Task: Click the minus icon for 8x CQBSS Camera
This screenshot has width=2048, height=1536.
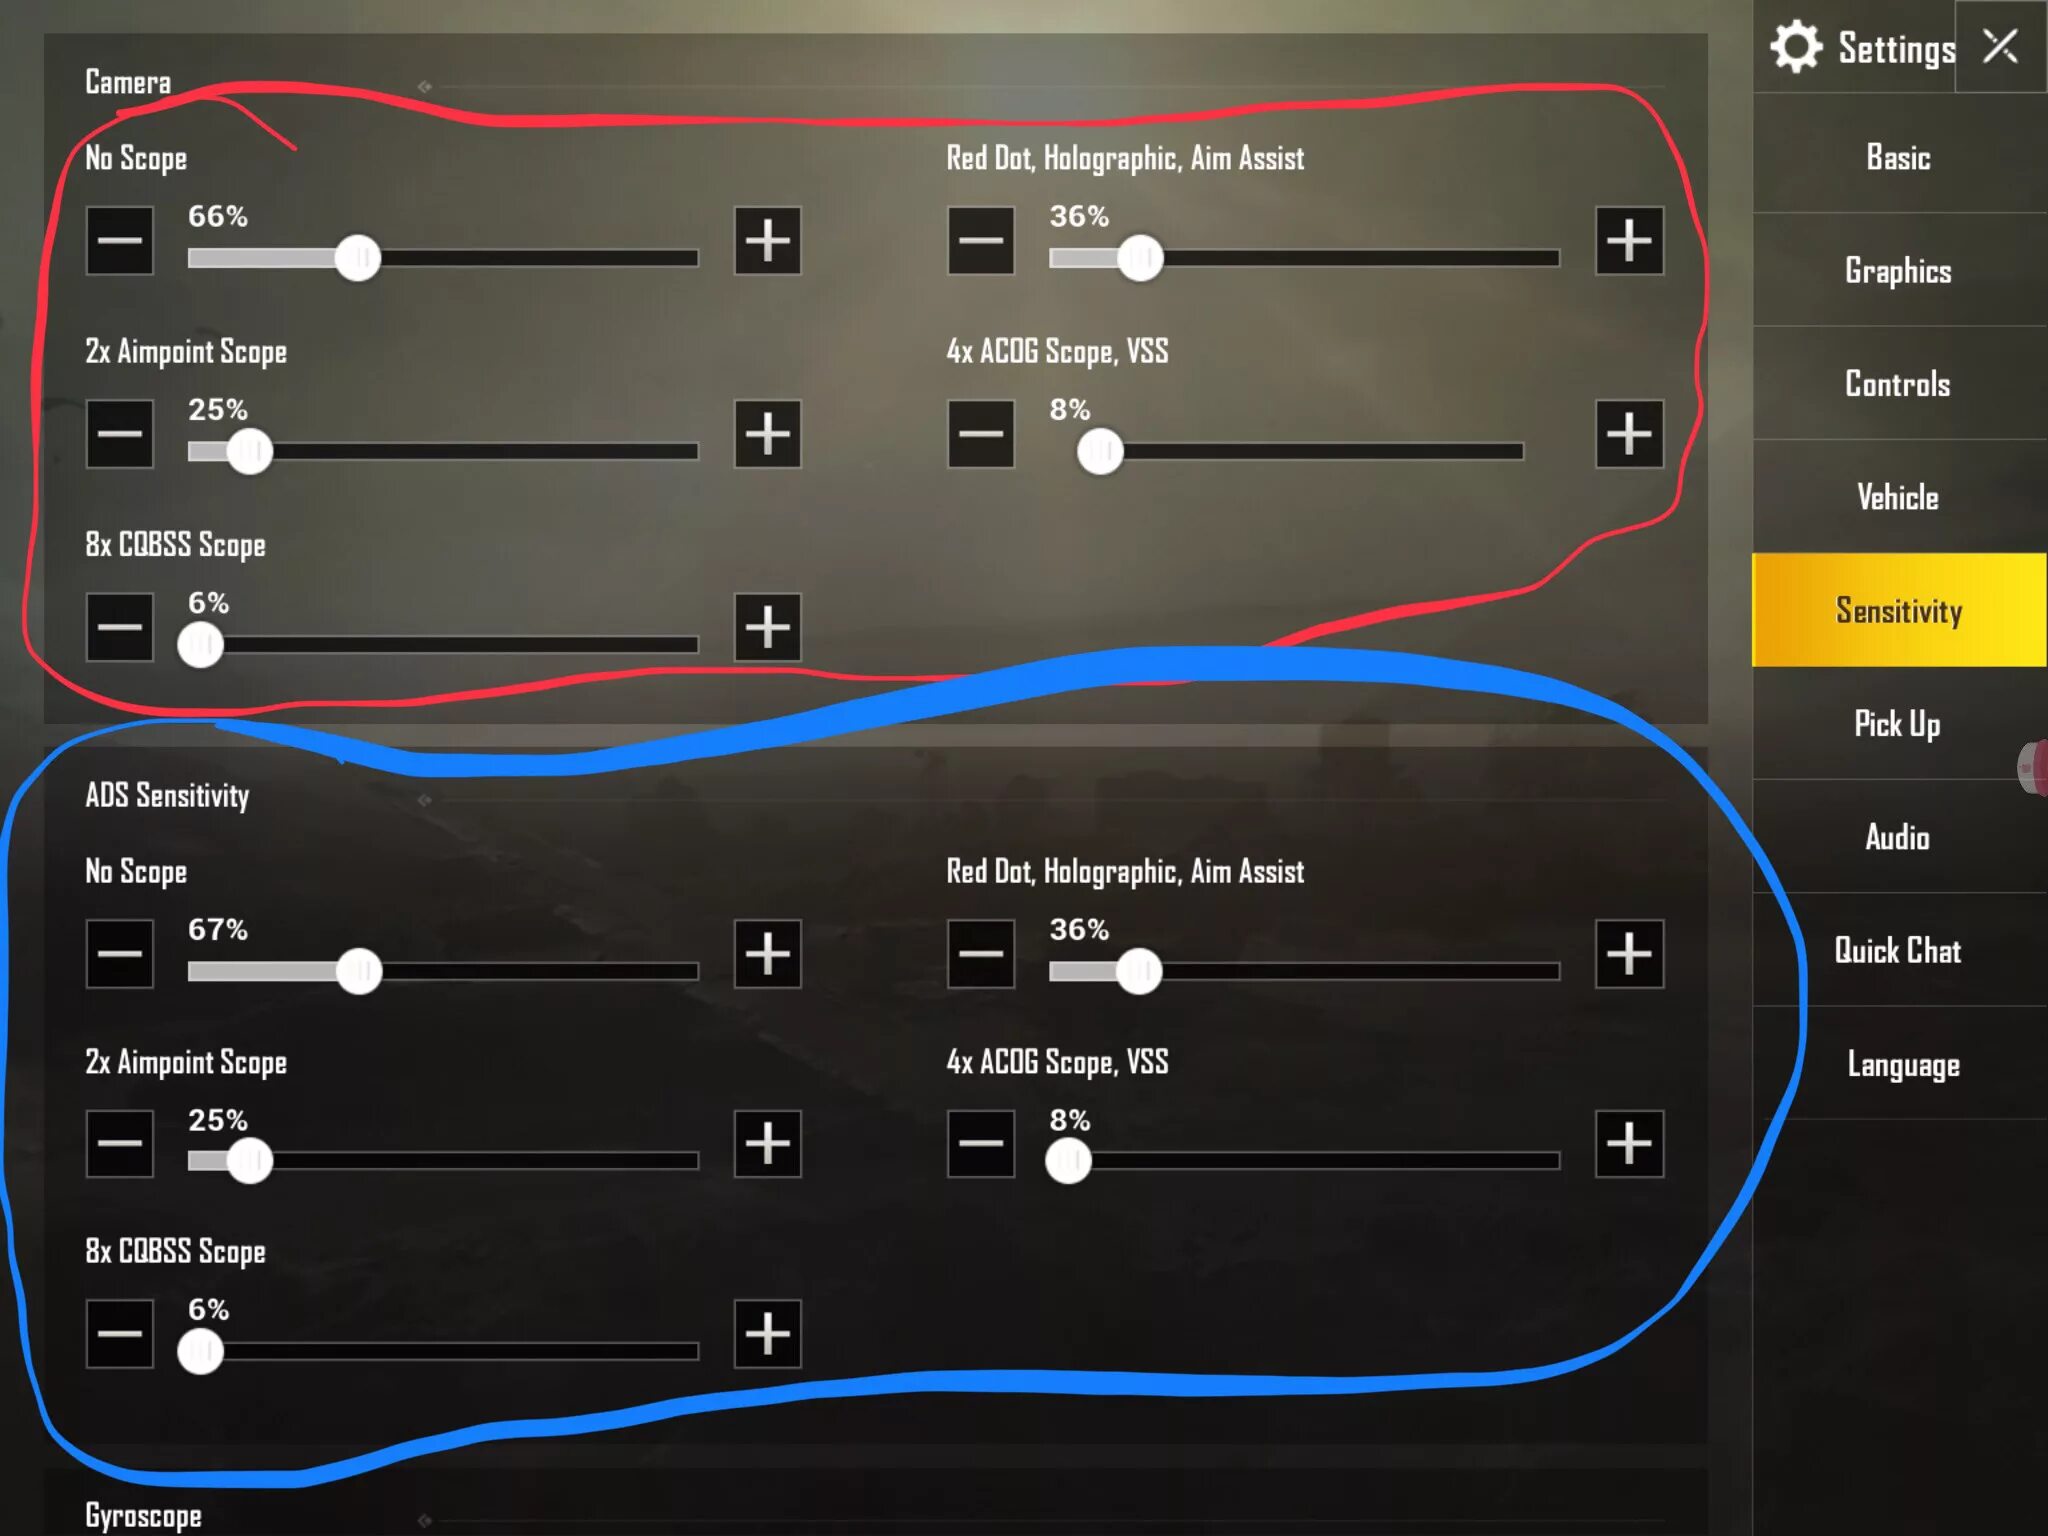Action: pos(121,628)
